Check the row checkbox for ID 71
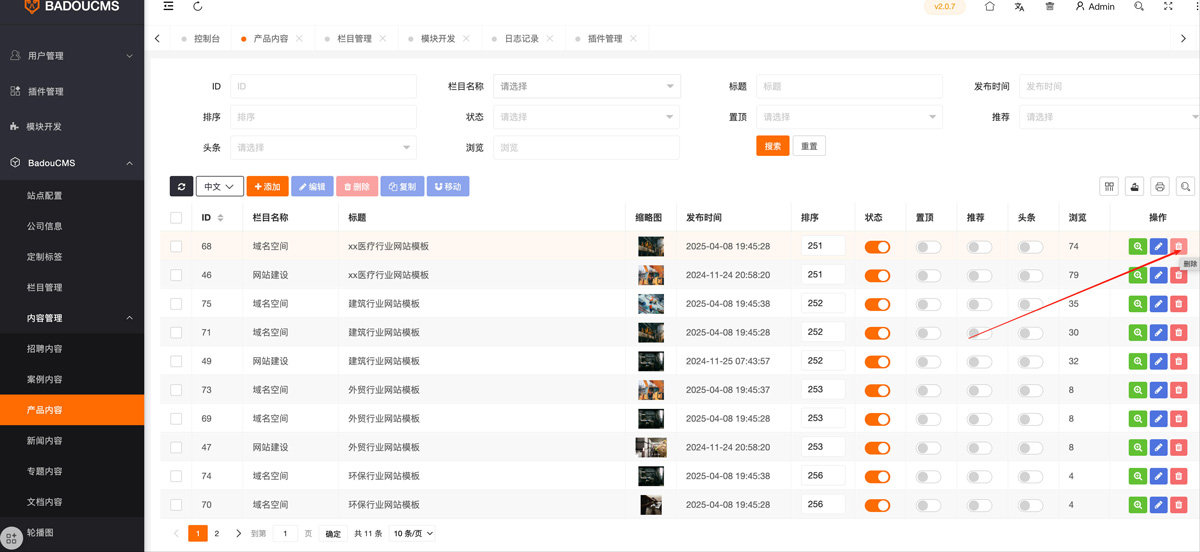The image size is (1200, 552). point(176,332)
